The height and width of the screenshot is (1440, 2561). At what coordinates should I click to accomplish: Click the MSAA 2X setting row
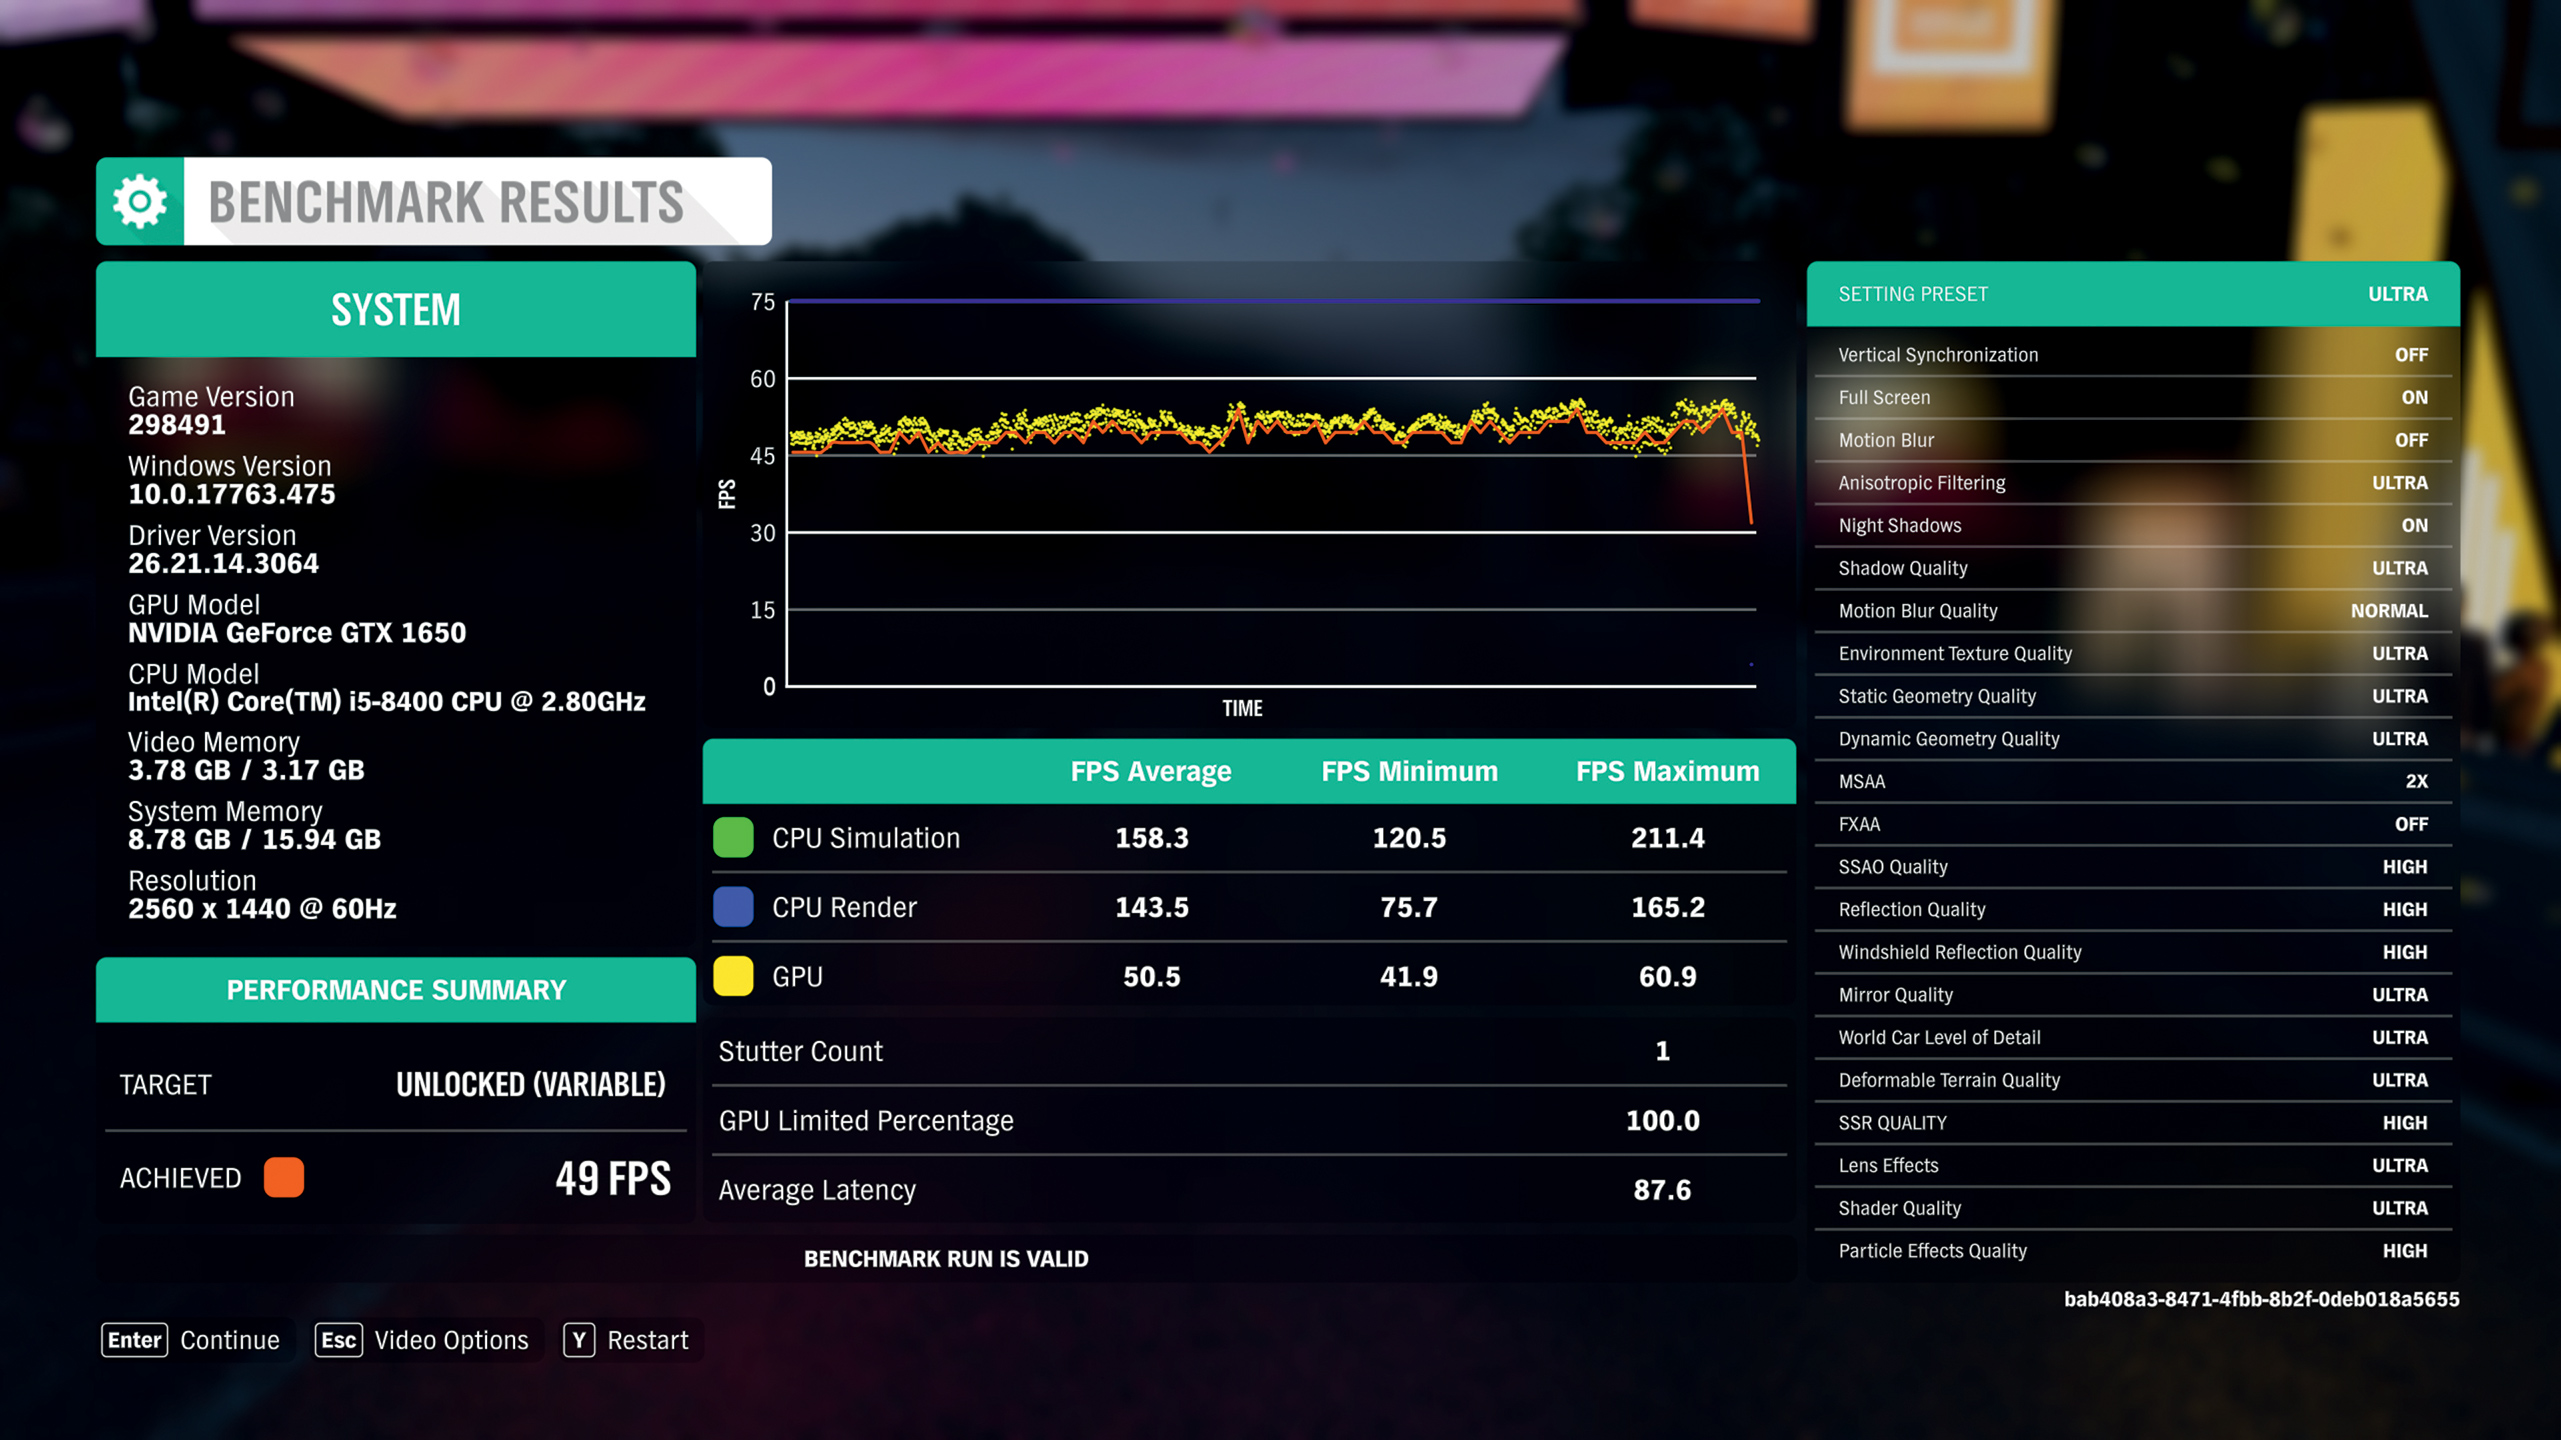click(2132, 782)
